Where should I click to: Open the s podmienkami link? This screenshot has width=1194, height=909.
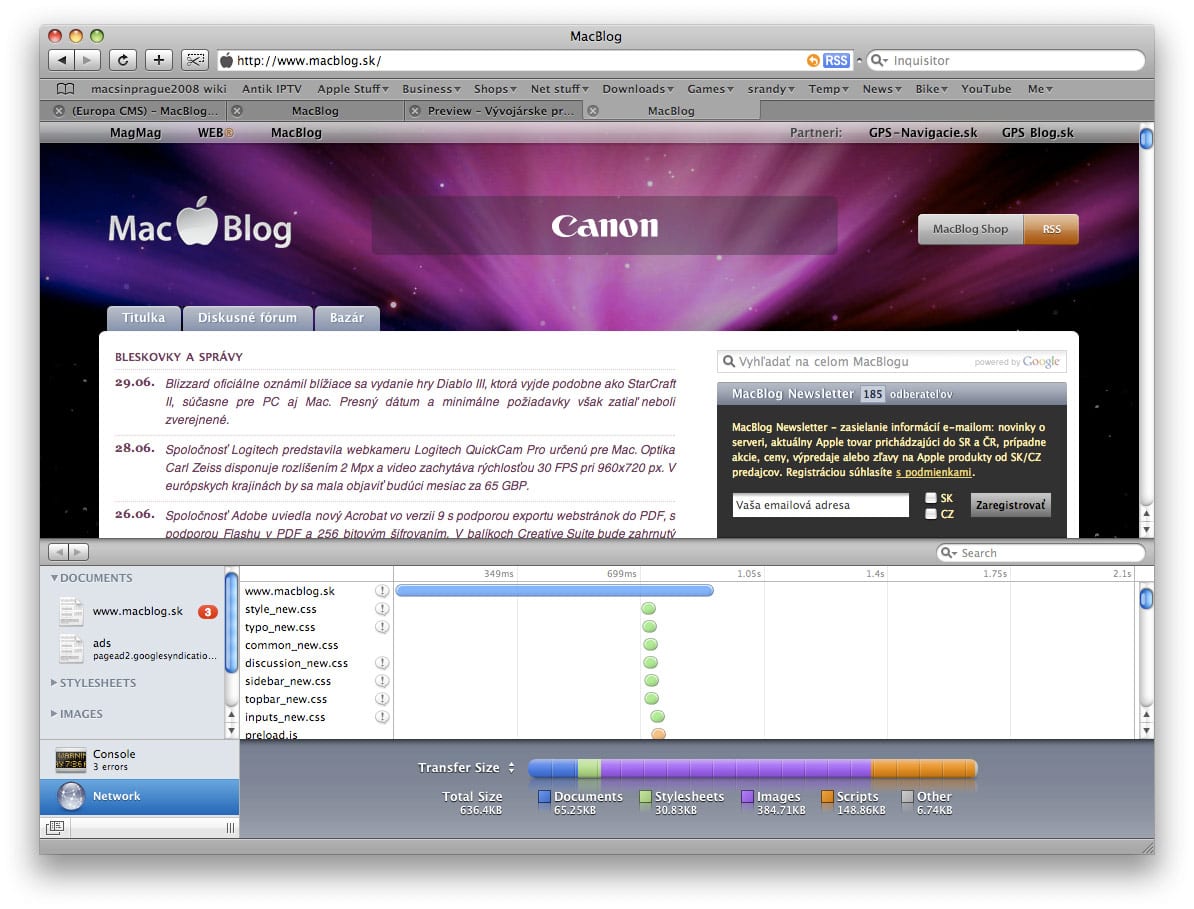(x=934, y=472)
